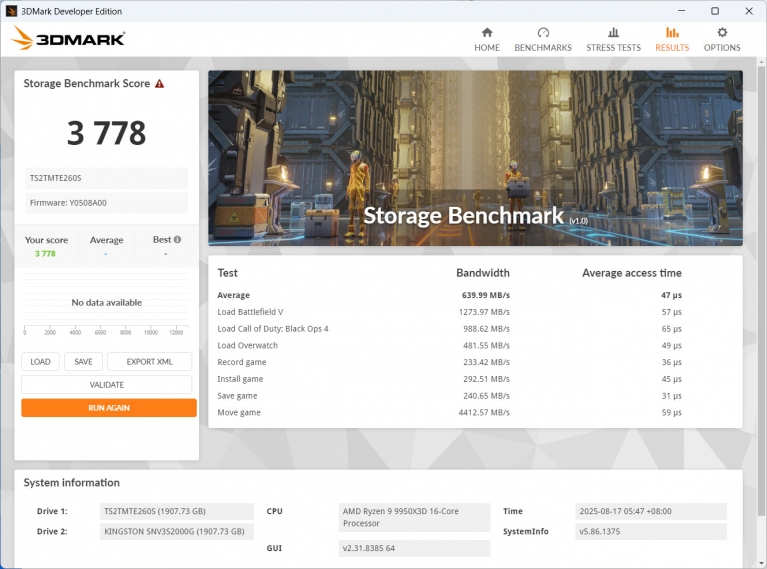
Task: Click the Time value 2025-08-17 05:47
Action: [x=651, y=511]
